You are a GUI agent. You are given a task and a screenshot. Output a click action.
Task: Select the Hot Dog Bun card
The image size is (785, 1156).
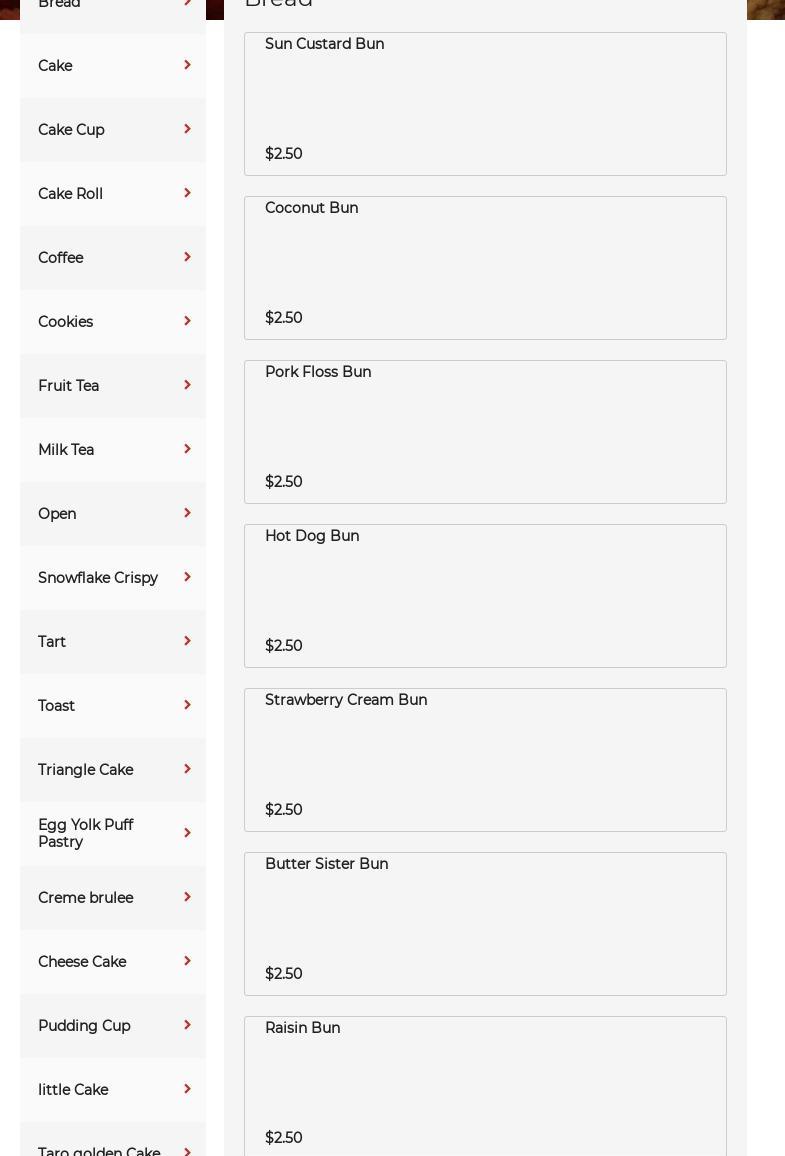tap(485, 596)
